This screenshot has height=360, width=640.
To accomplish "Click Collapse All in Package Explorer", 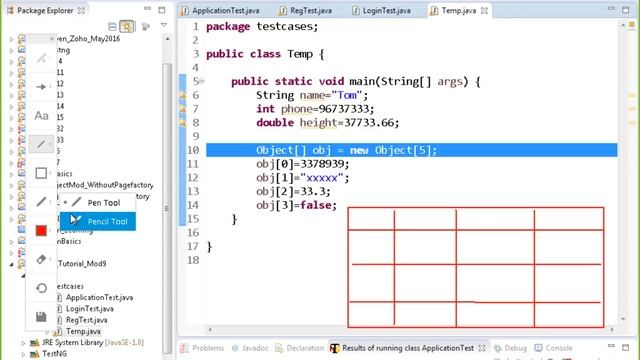I will pyautogui.click(x=112, y=27).
